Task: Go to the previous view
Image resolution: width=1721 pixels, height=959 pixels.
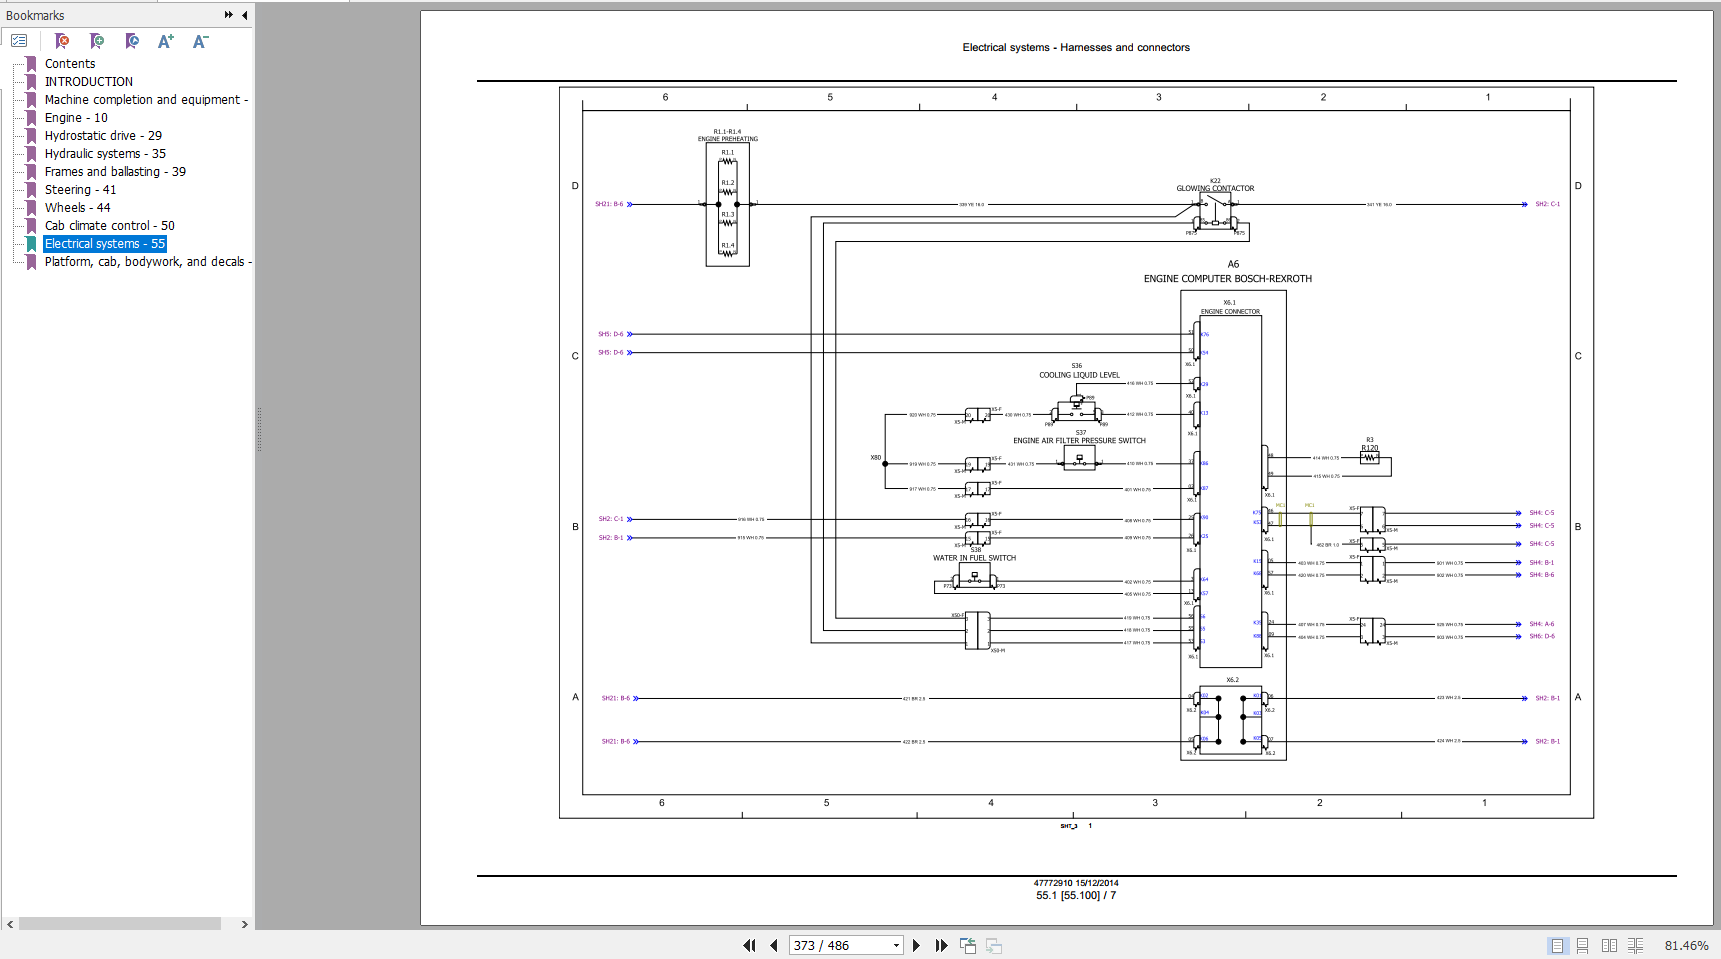Action: click(x=967, y=945)
